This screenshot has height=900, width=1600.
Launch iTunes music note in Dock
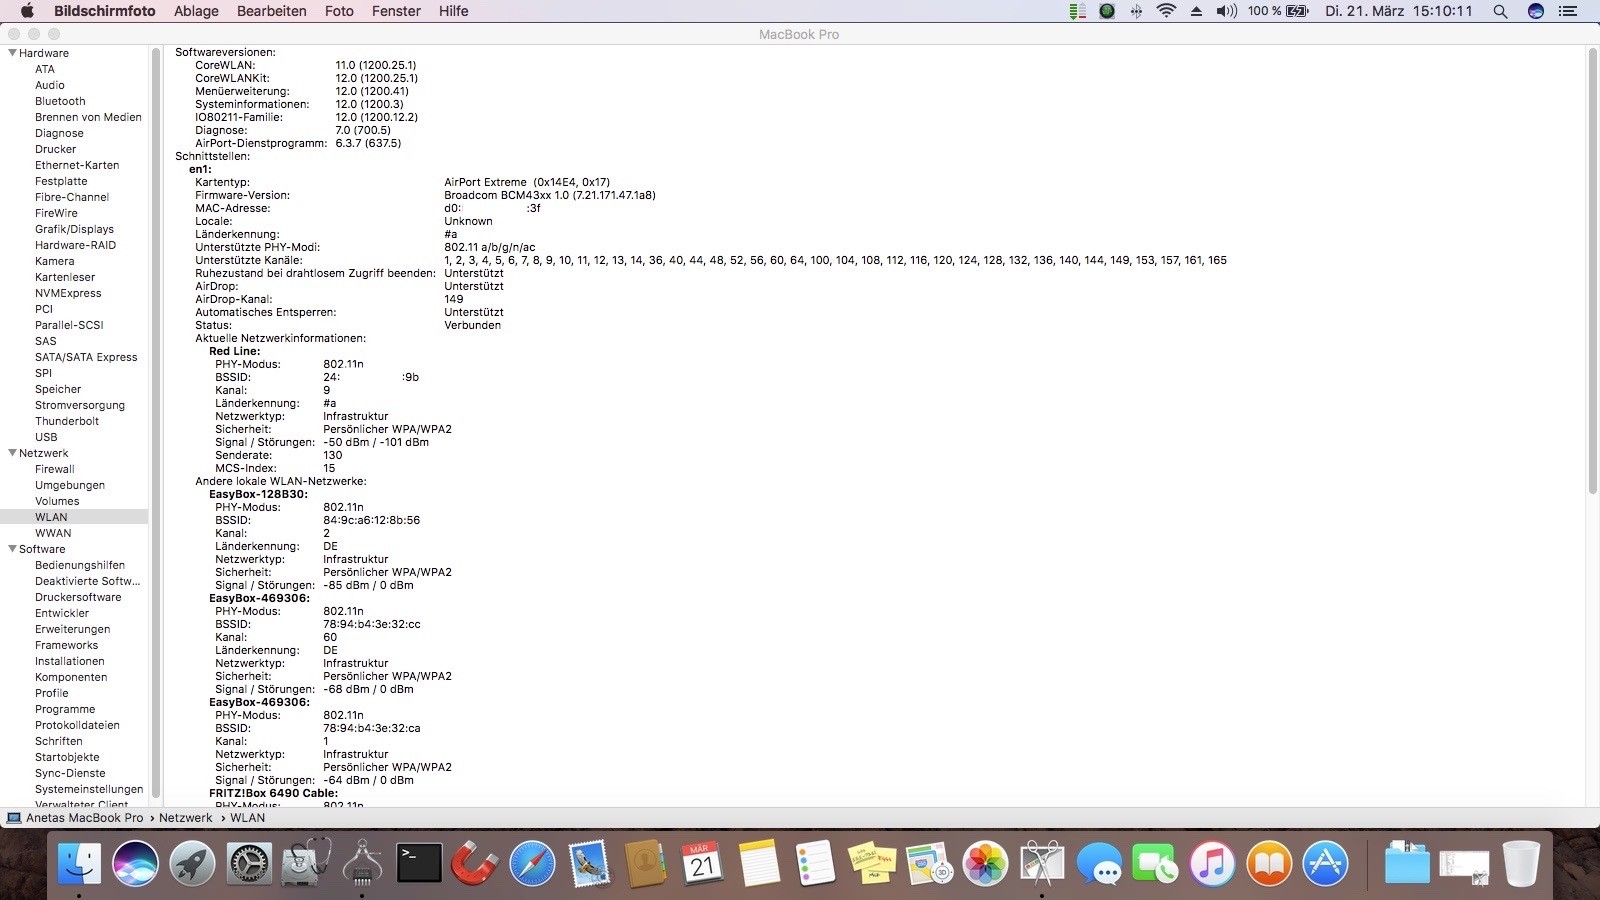coord(1212,862)
